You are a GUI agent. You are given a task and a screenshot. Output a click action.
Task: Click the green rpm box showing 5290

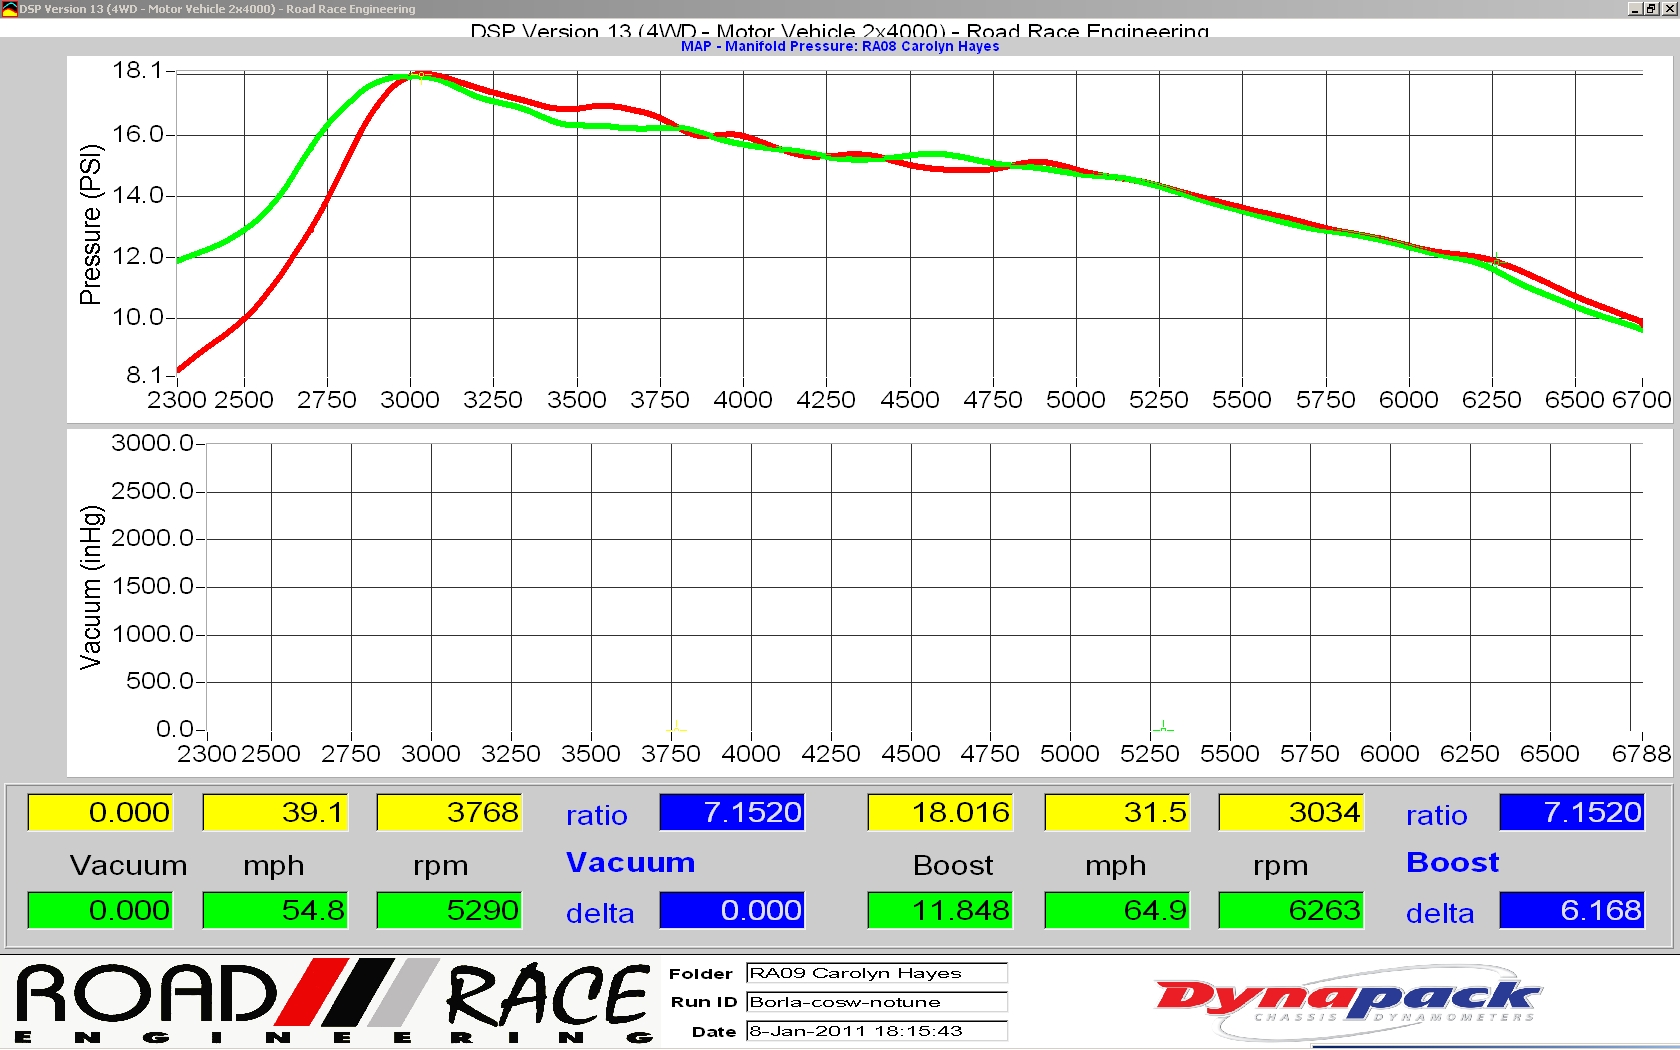[x=449, y=910]
